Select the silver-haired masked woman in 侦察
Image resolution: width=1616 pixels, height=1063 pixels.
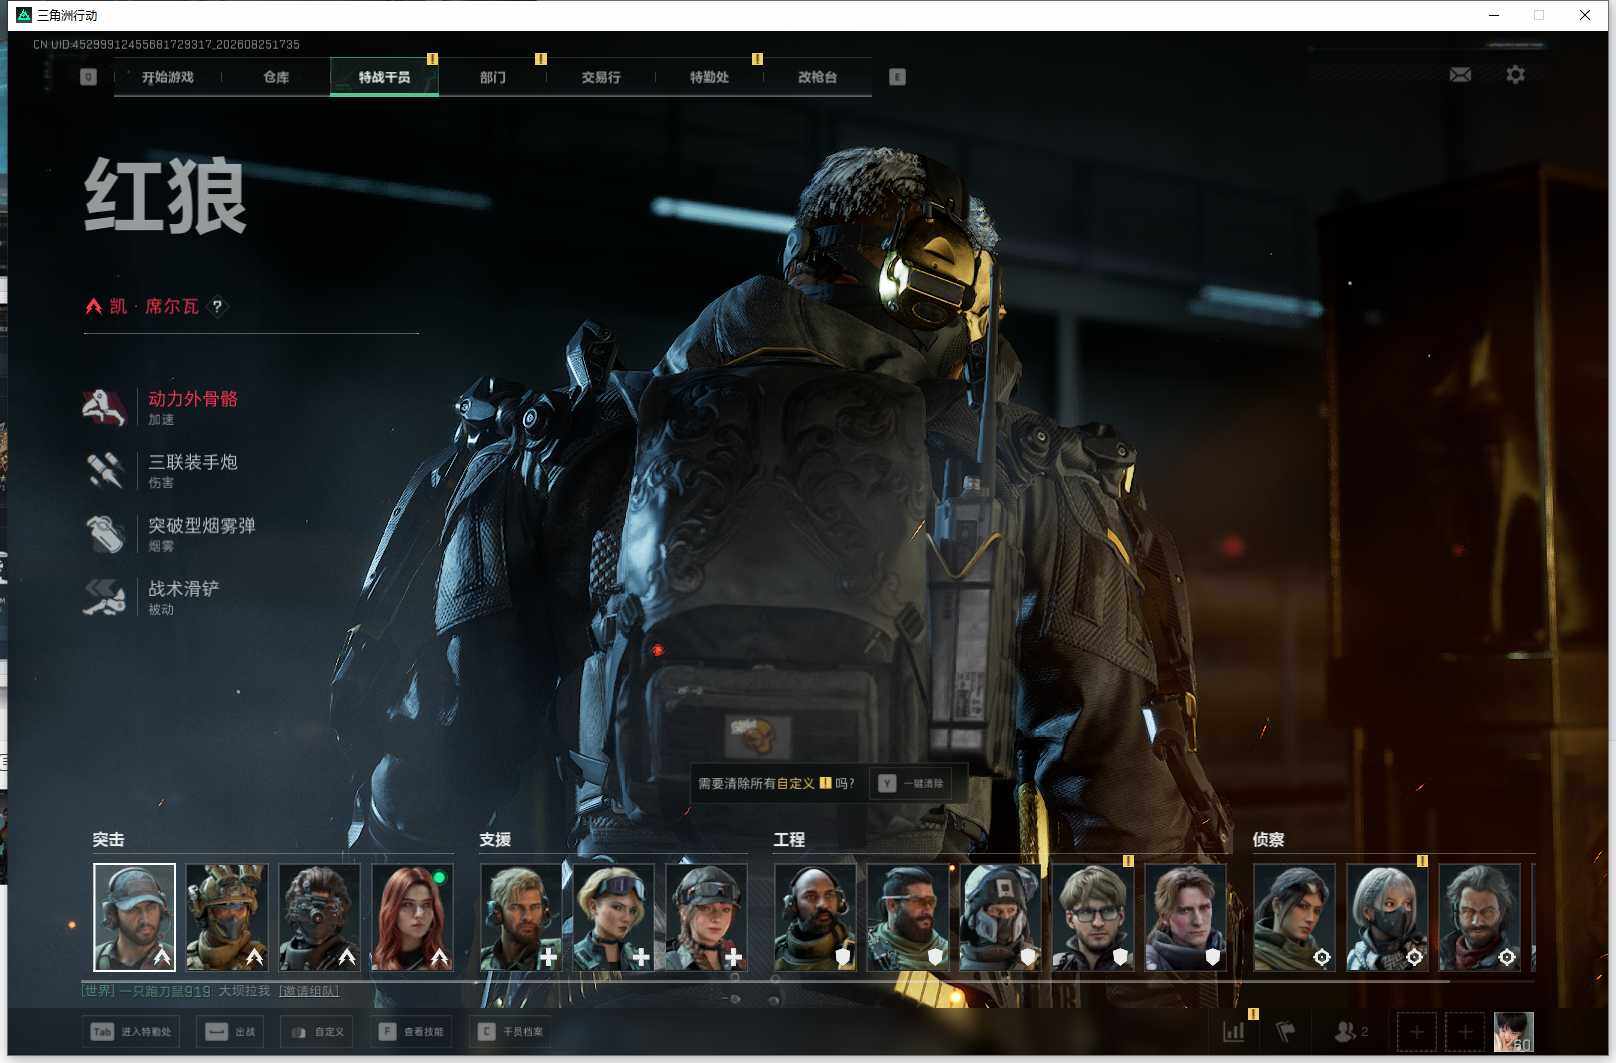coord(1387,917)
